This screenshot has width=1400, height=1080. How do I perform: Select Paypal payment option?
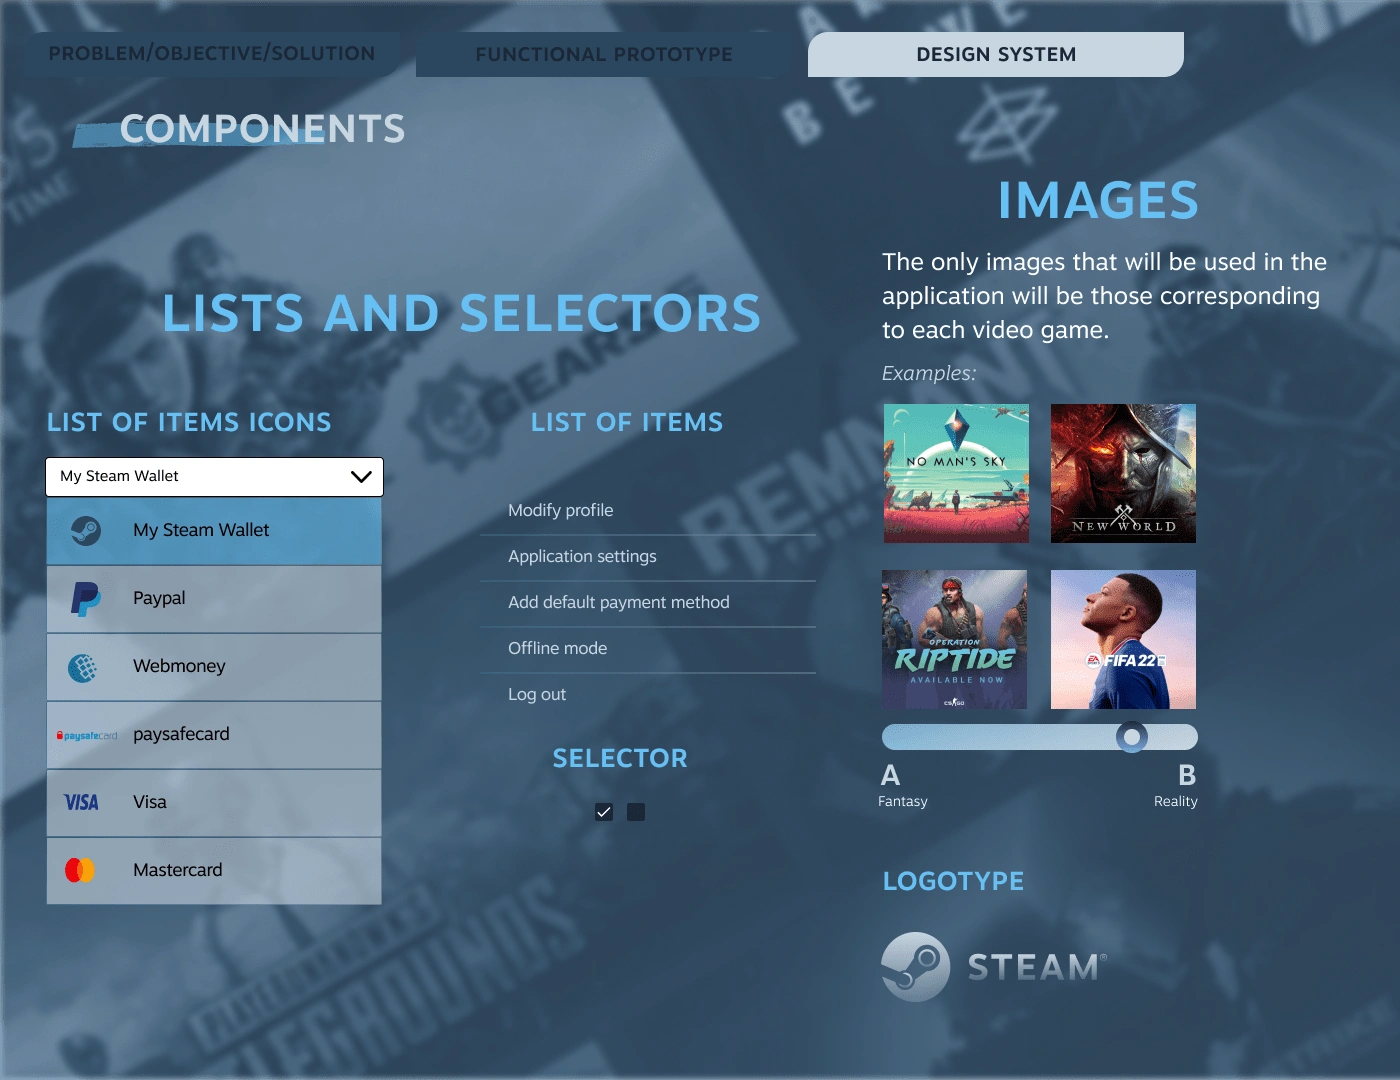(214, 599)
